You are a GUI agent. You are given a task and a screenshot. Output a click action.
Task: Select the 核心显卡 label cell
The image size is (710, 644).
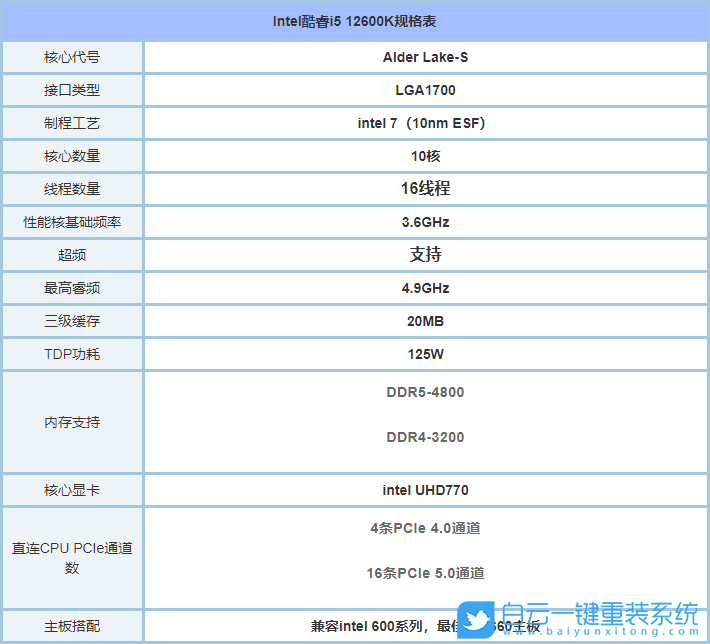(72, 490)
